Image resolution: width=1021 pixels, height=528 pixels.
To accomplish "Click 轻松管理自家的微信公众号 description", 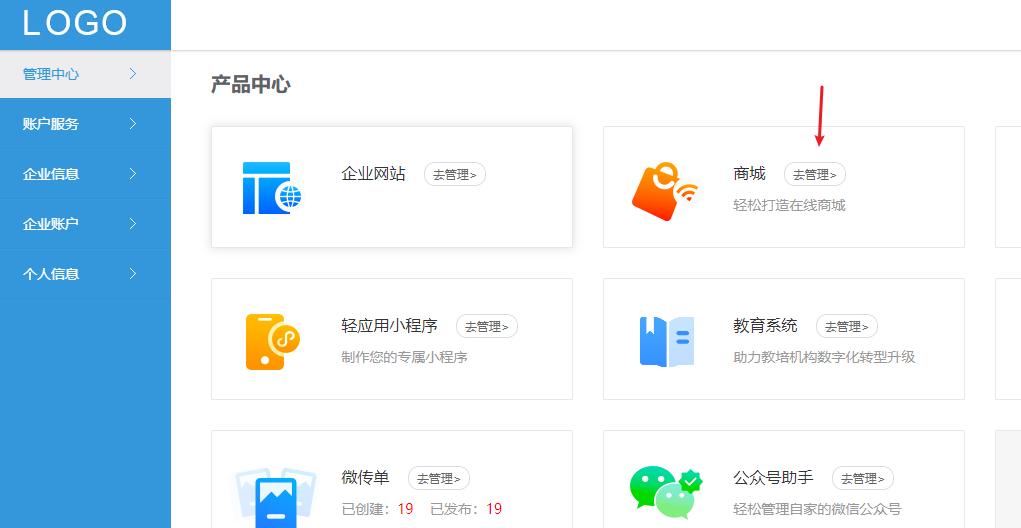I will pyautogui.click(x=817, y=509).
